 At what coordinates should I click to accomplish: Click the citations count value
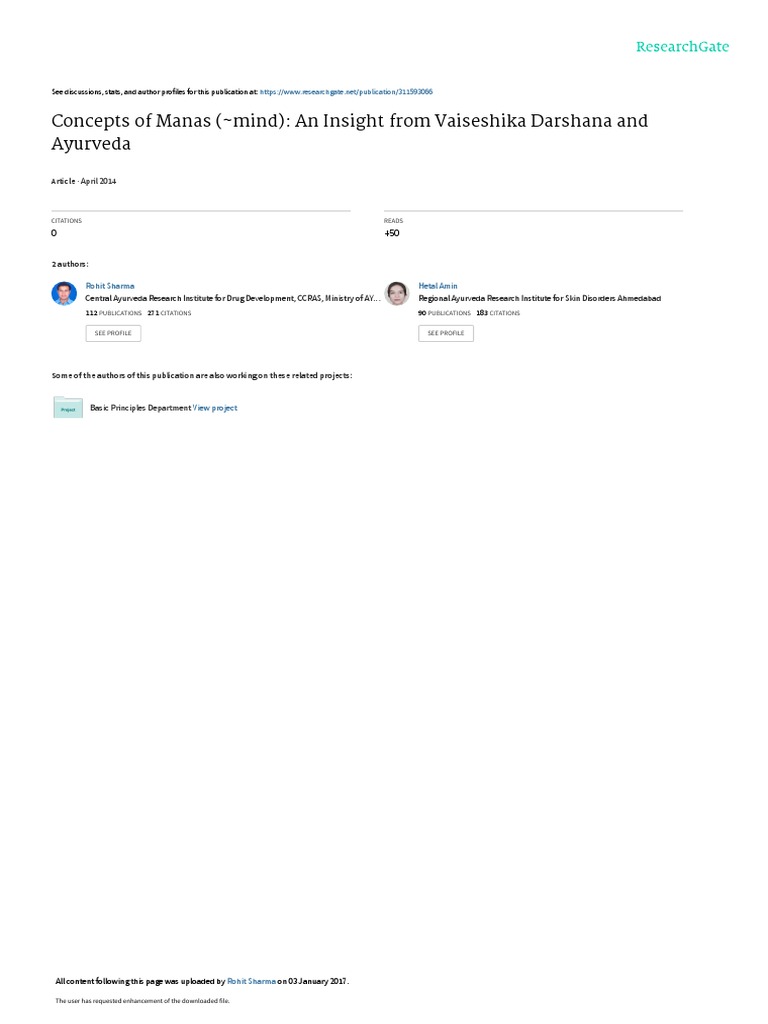coord(54,233)
